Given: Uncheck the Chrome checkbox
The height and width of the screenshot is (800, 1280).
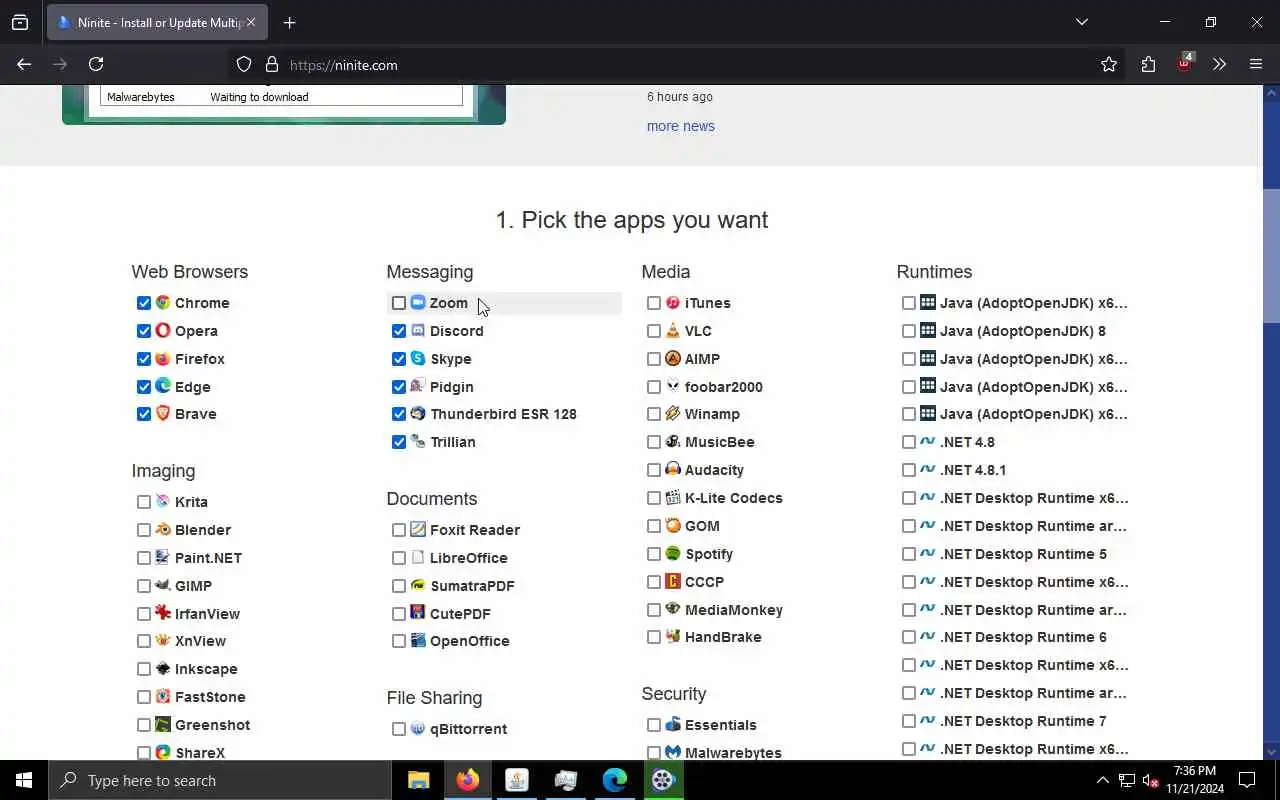Looking at the screenshot, I should click(x=144, y=303).
